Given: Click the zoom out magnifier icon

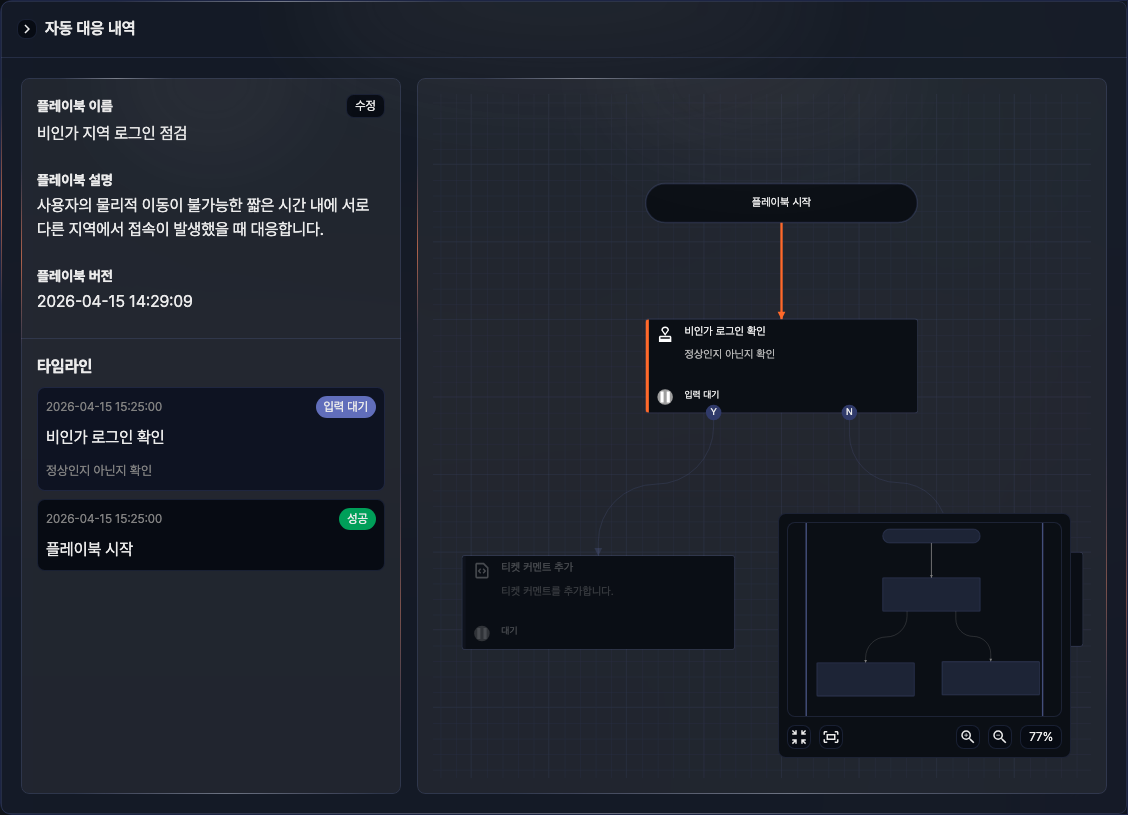Looking at the screenshot, I should pyautogui.click(x=999, y=737).
